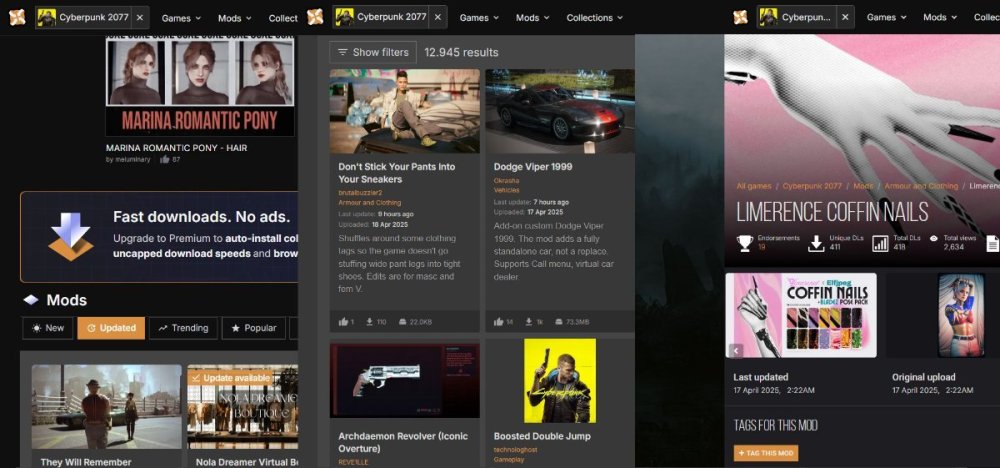Click download icon beside 110
Image resolution: width=1000 pixels, height=468 pixels.
pos(369,322)
